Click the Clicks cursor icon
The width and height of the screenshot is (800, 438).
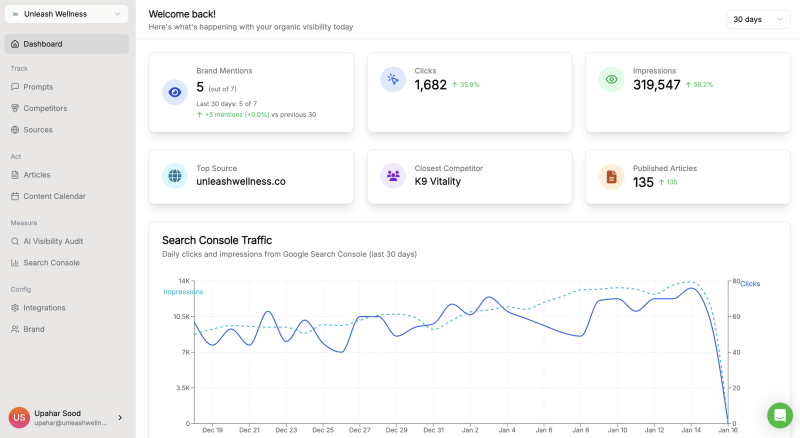[393, 79]
